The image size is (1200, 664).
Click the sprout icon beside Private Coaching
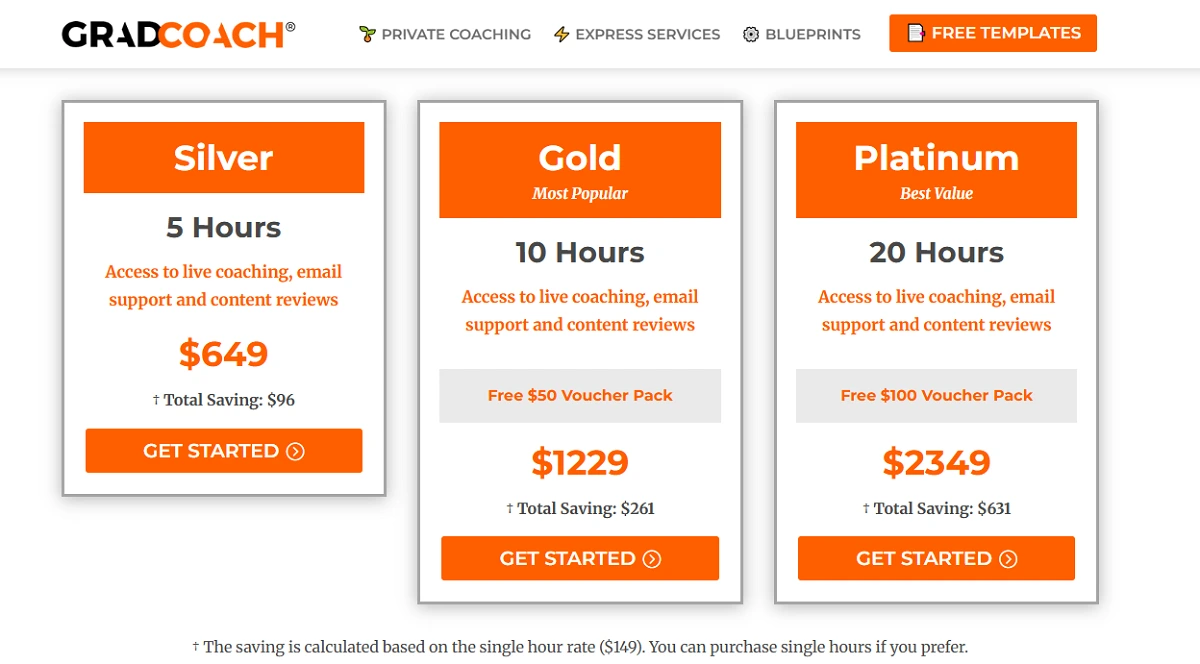[x=367, y=34]
